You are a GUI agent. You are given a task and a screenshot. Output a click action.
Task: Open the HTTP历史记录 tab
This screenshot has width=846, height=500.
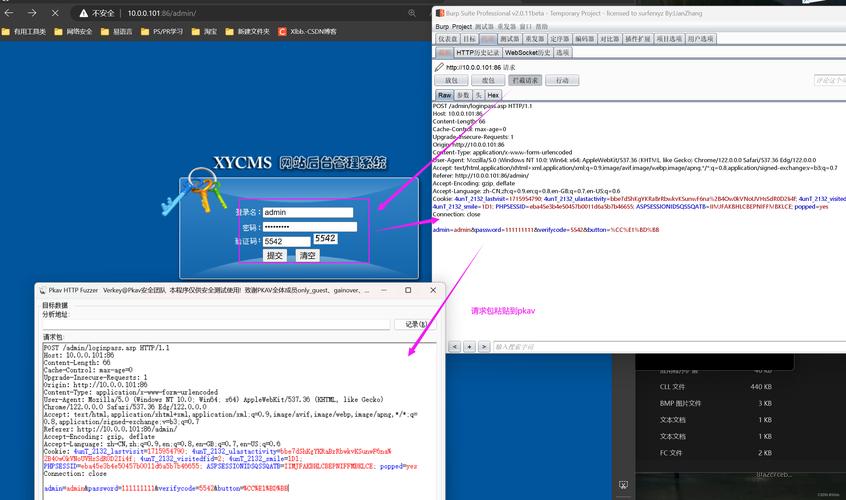tap(477, 52)
